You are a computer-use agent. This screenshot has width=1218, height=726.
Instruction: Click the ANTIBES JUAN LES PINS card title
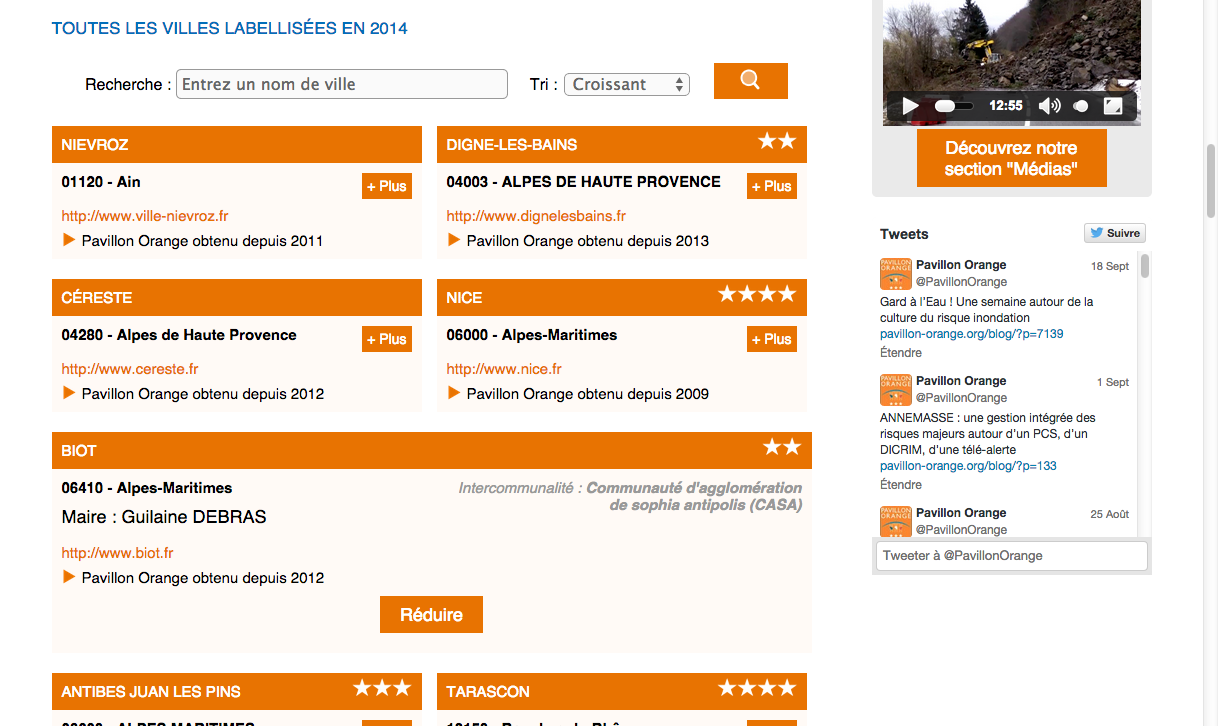[x=151, y=692]
